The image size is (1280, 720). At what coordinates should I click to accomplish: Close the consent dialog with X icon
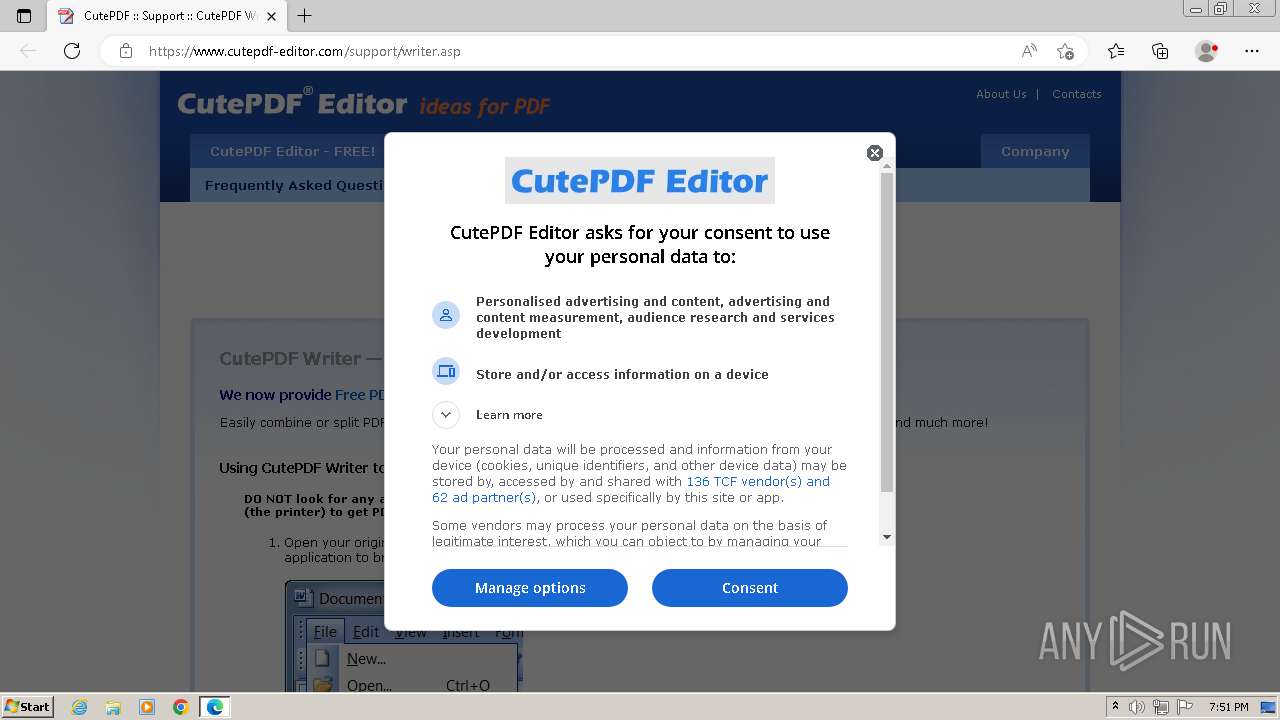(x=875, y=153)
